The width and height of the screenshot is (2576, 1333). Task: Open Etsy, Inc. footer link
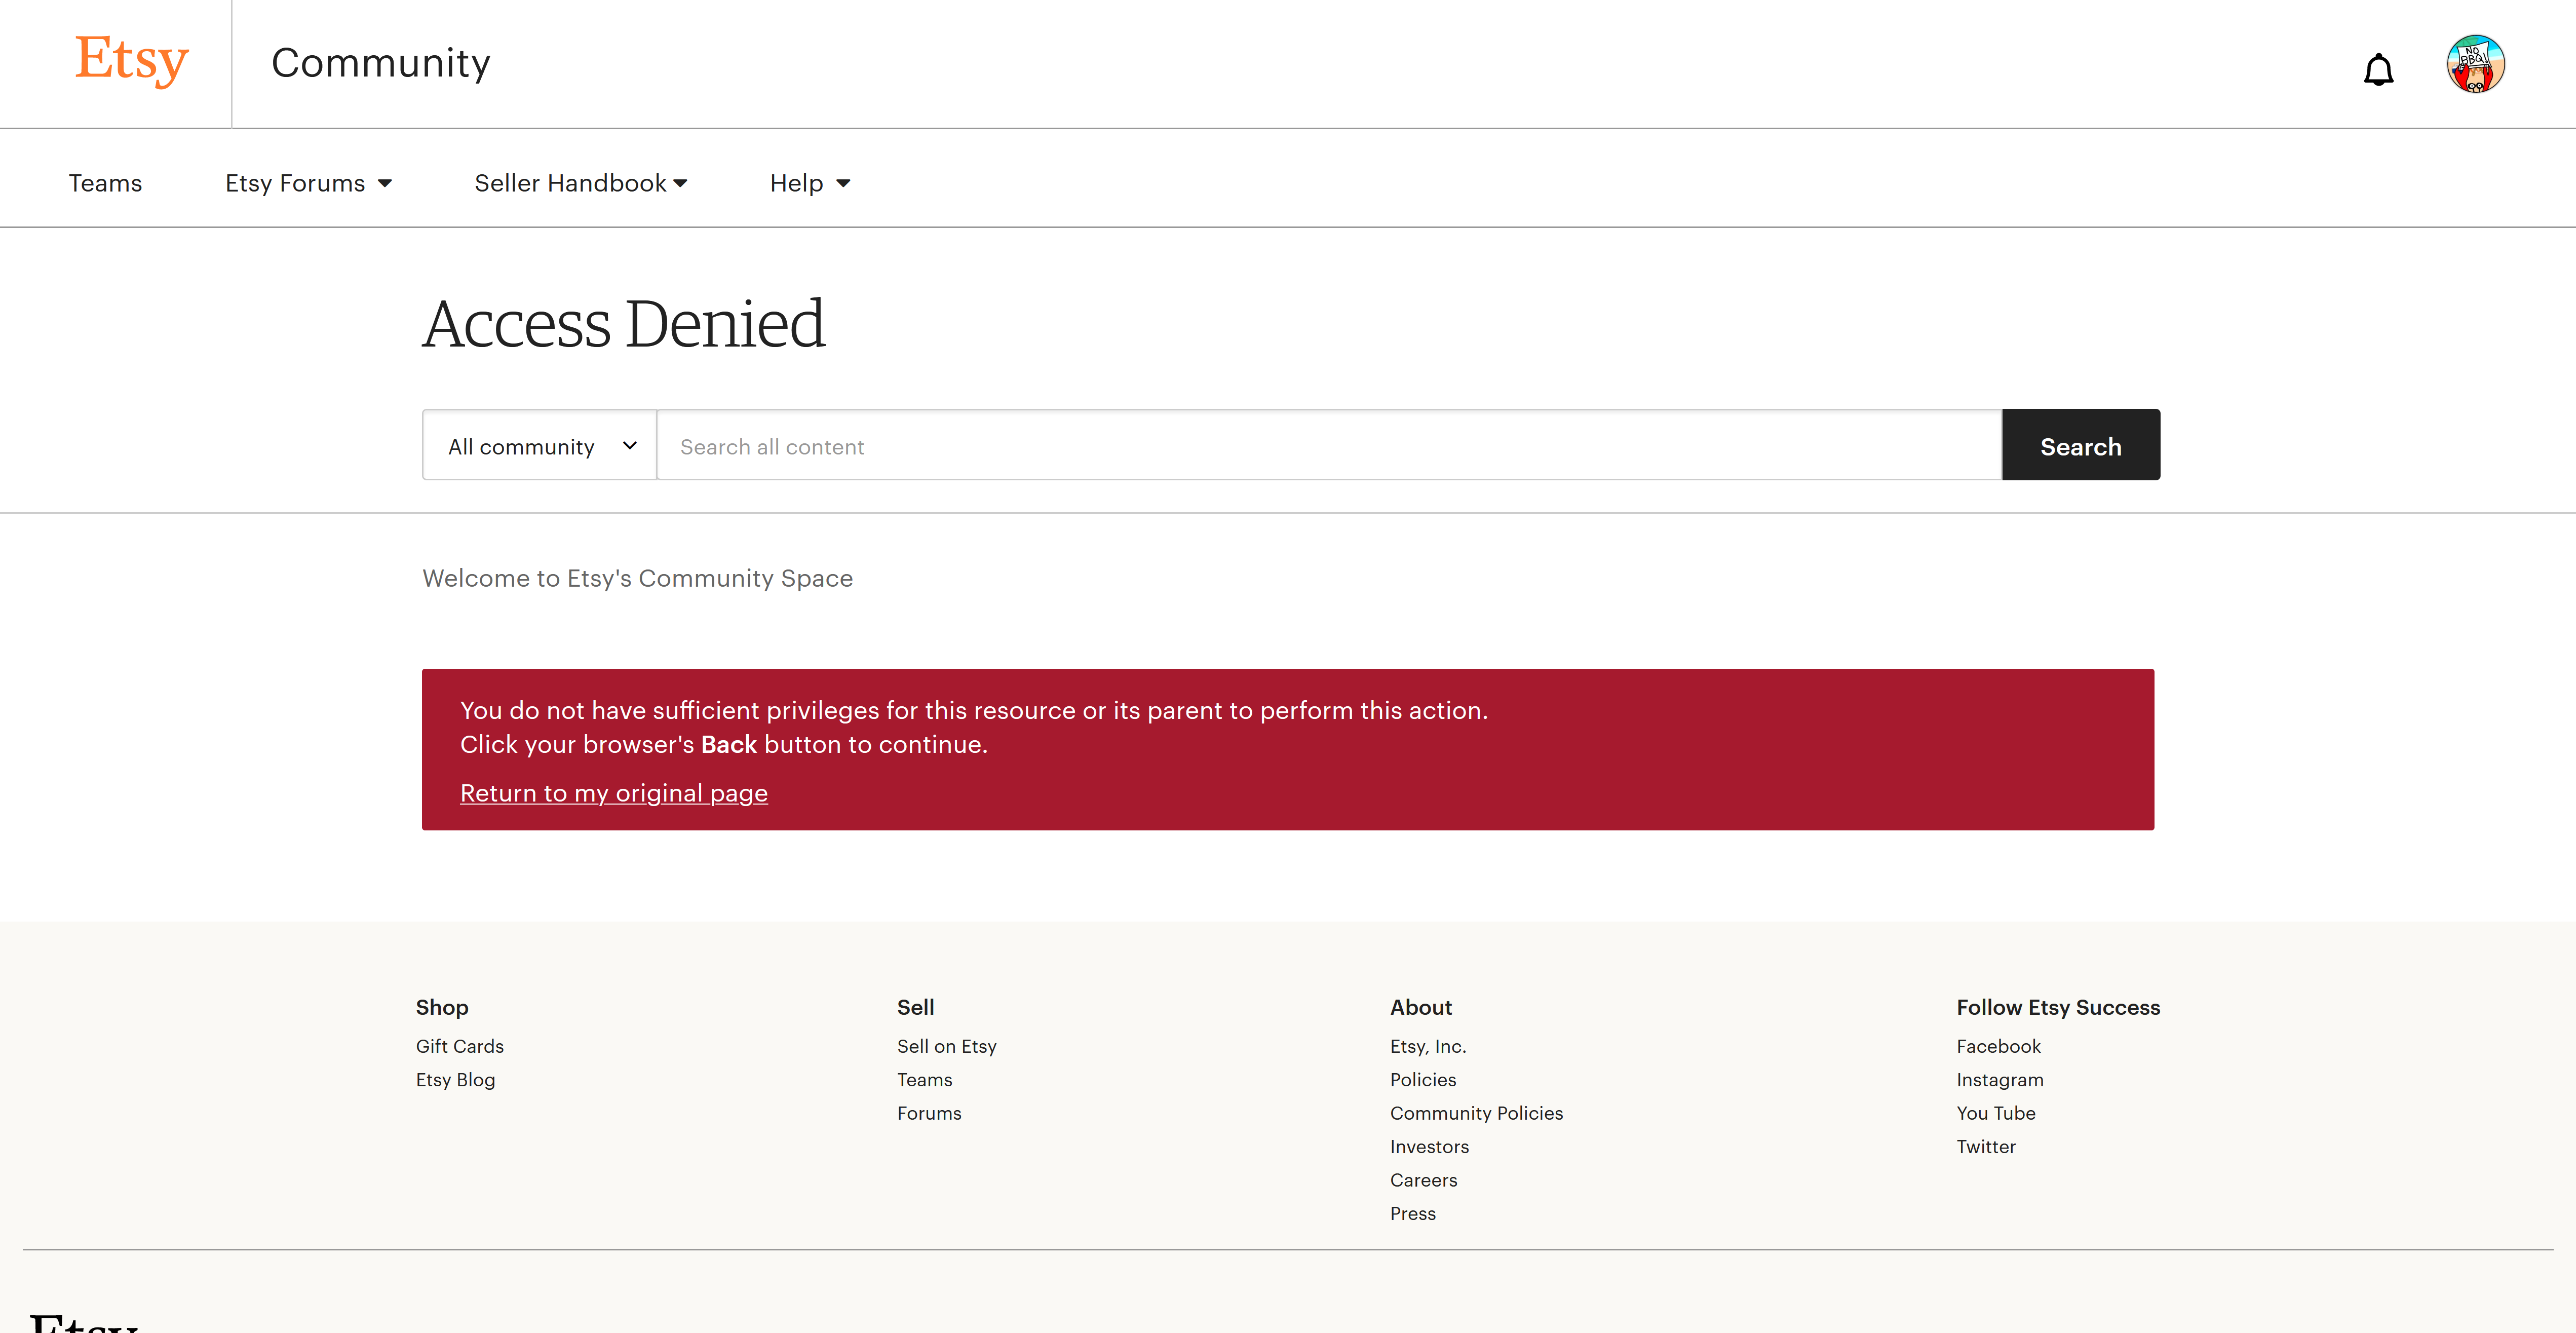(x=1428, y=1046)
